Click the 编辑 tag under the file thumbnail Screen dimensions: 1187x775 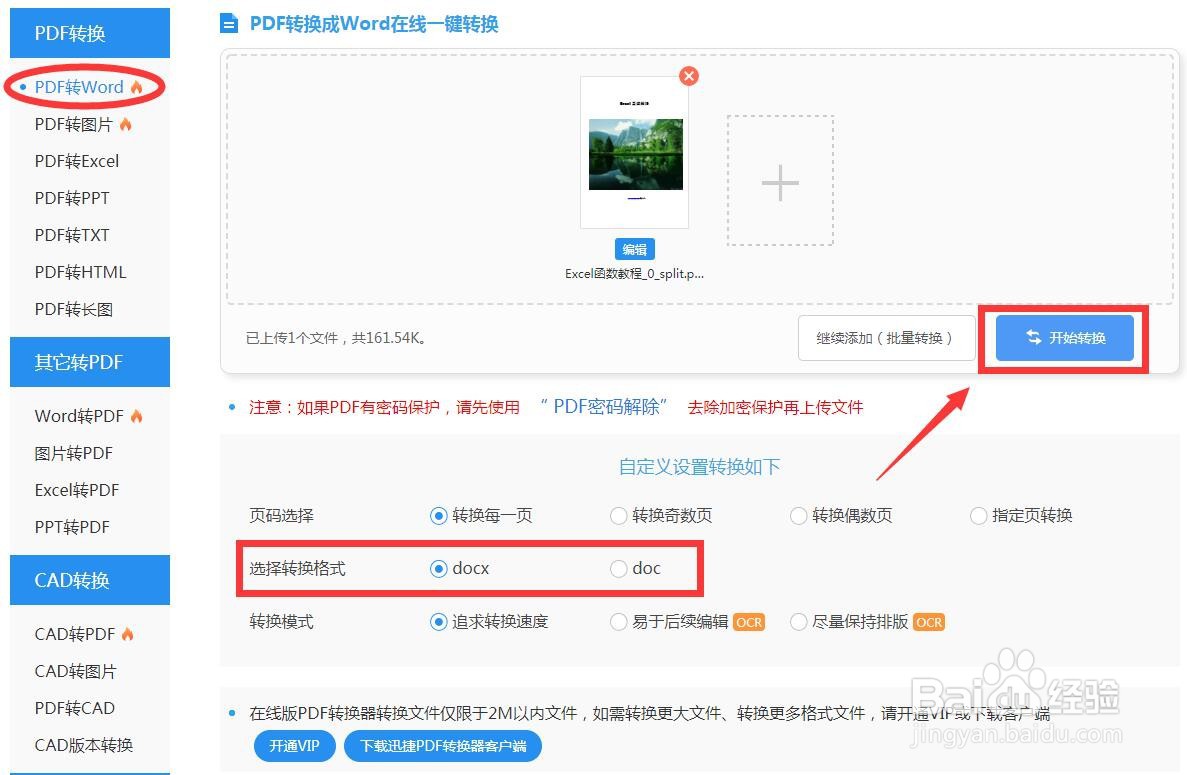pos(634,248)
